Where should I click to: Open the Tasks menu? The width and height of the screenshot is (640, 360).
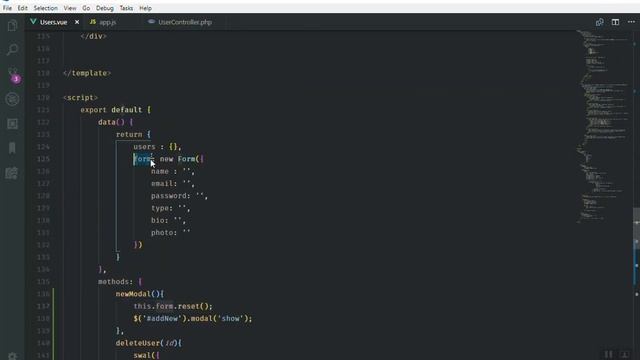click(126, 8)
